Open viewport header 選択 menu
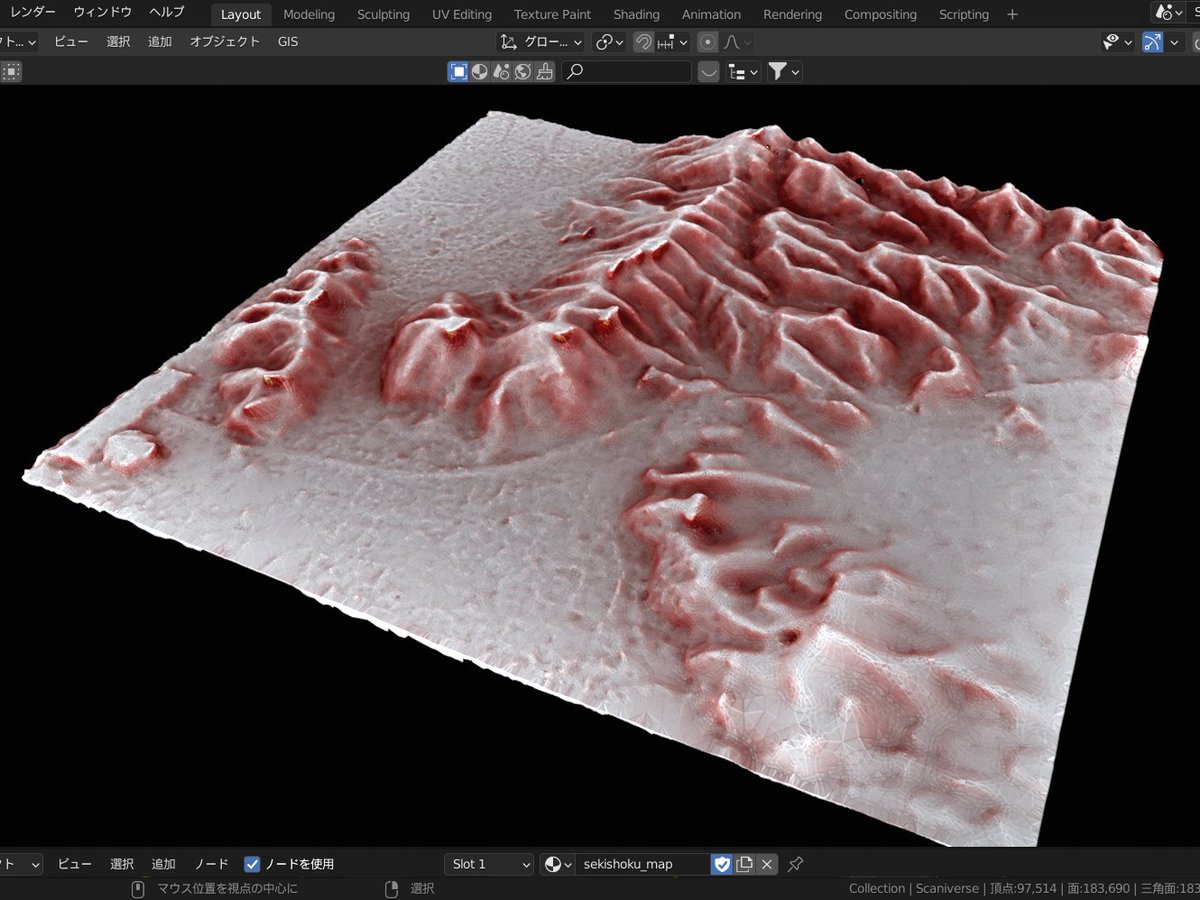 [118, 42]
